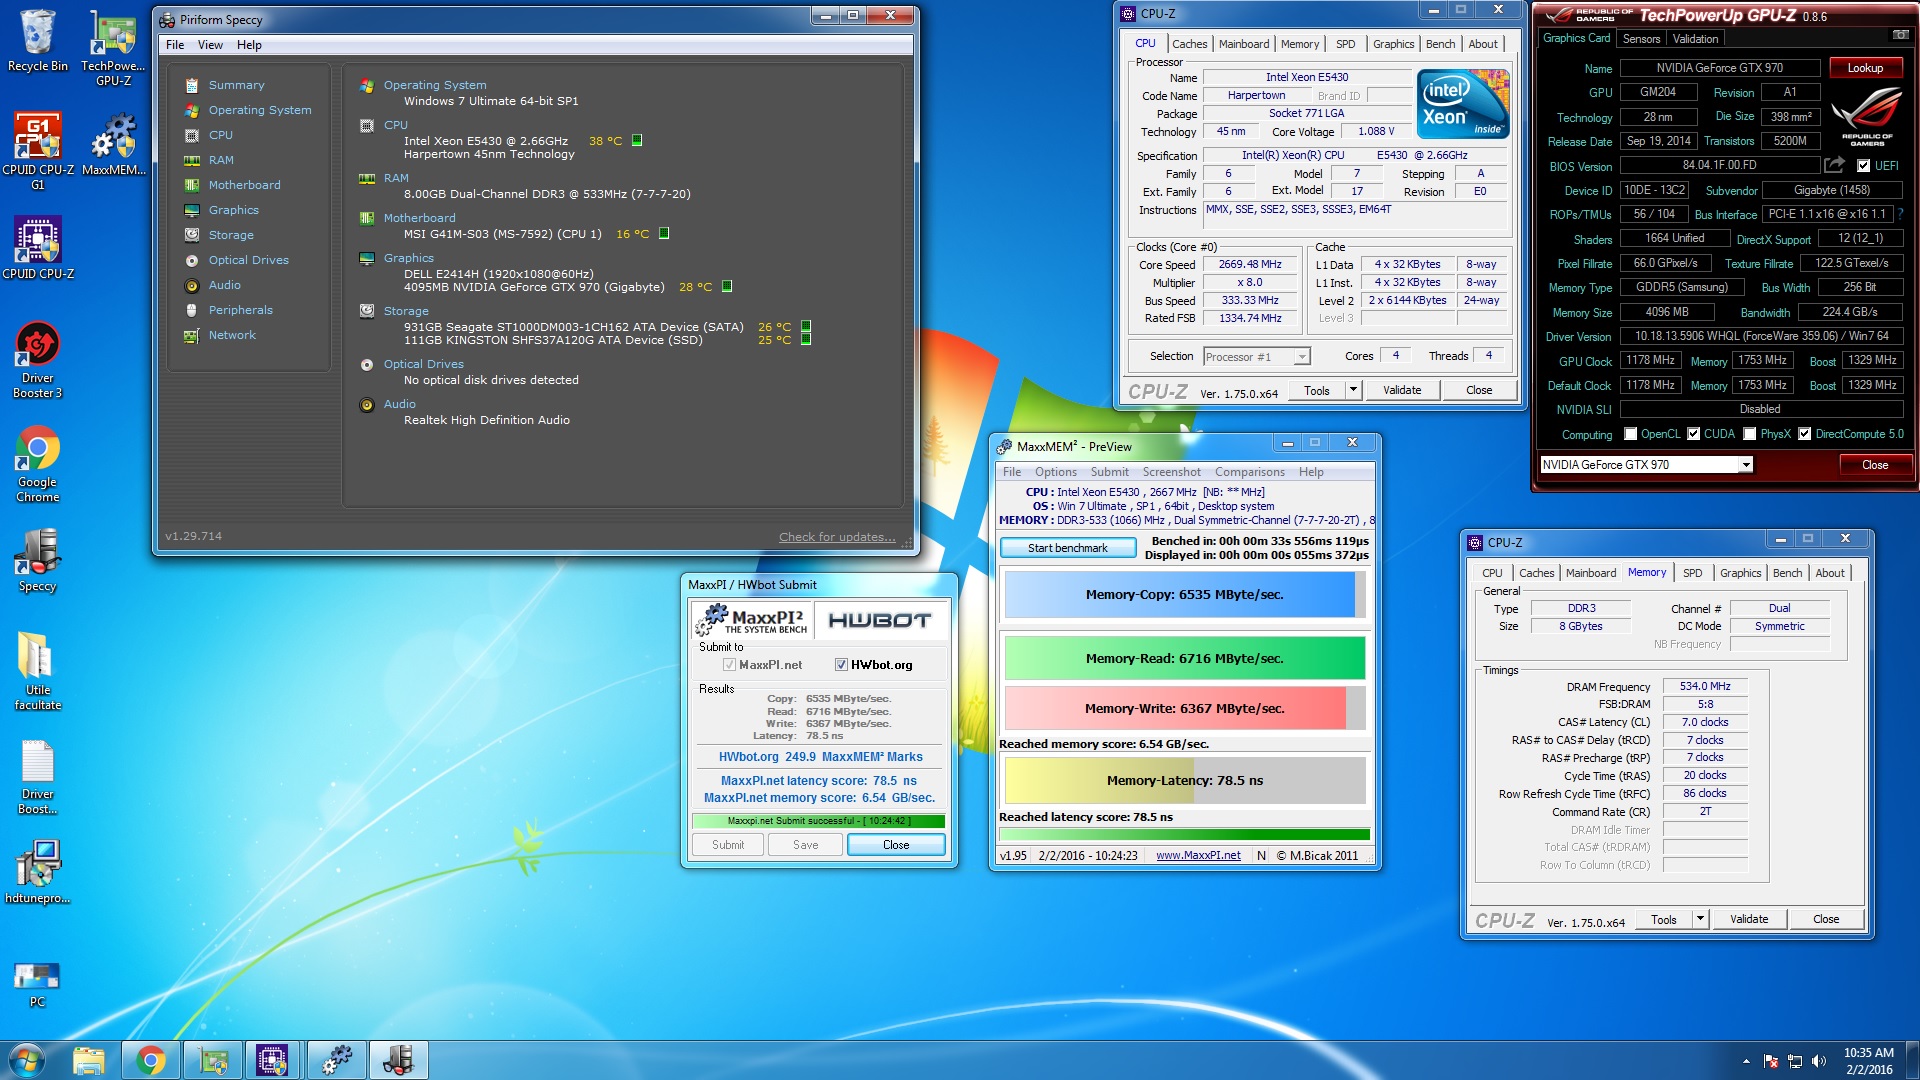Viewport: 1920px width, 1080px height.
Task: Click Core Speed value field in CPU-Z
Action: pos(1250,265)
